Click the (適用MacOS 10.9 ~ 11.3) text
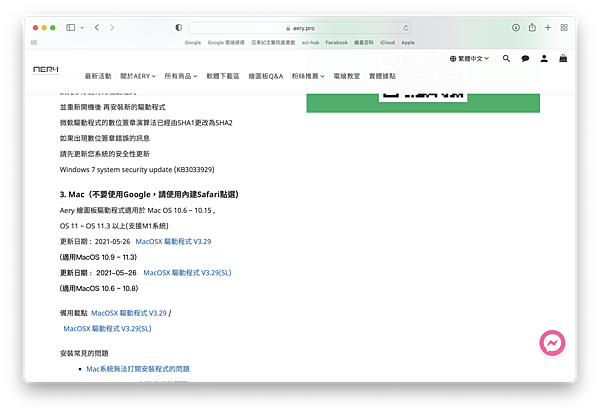 pos(98,257)
